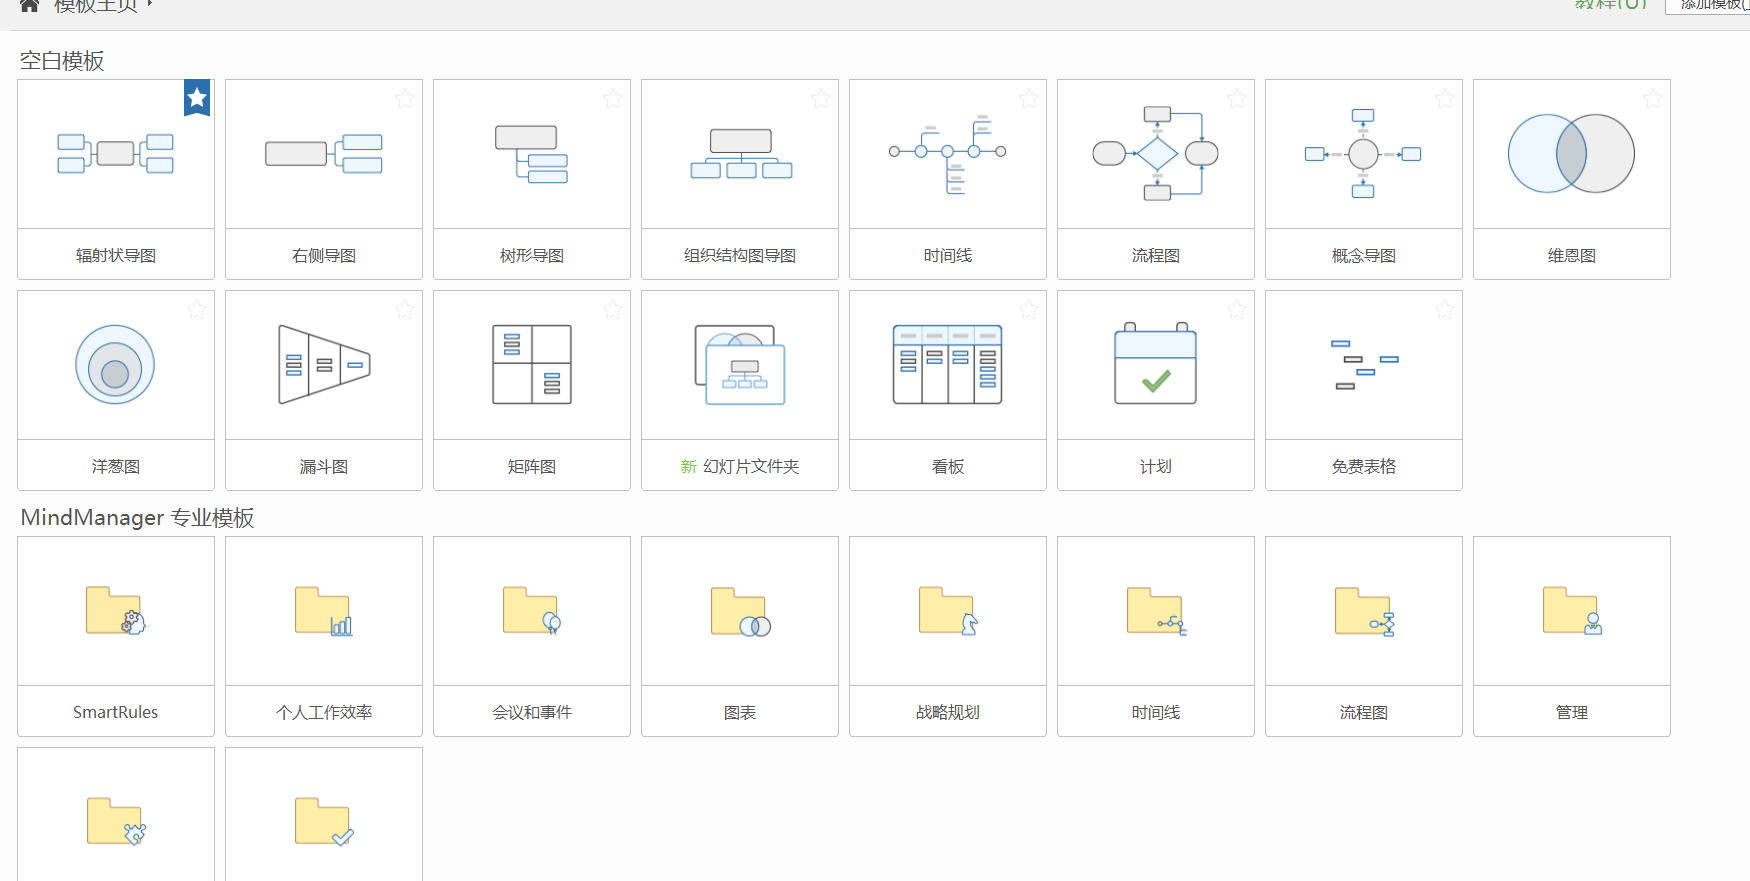1750x881 pixels.
Task: Favorite the blank Flowchart (流程图) star
Action: pos(1237,98)
